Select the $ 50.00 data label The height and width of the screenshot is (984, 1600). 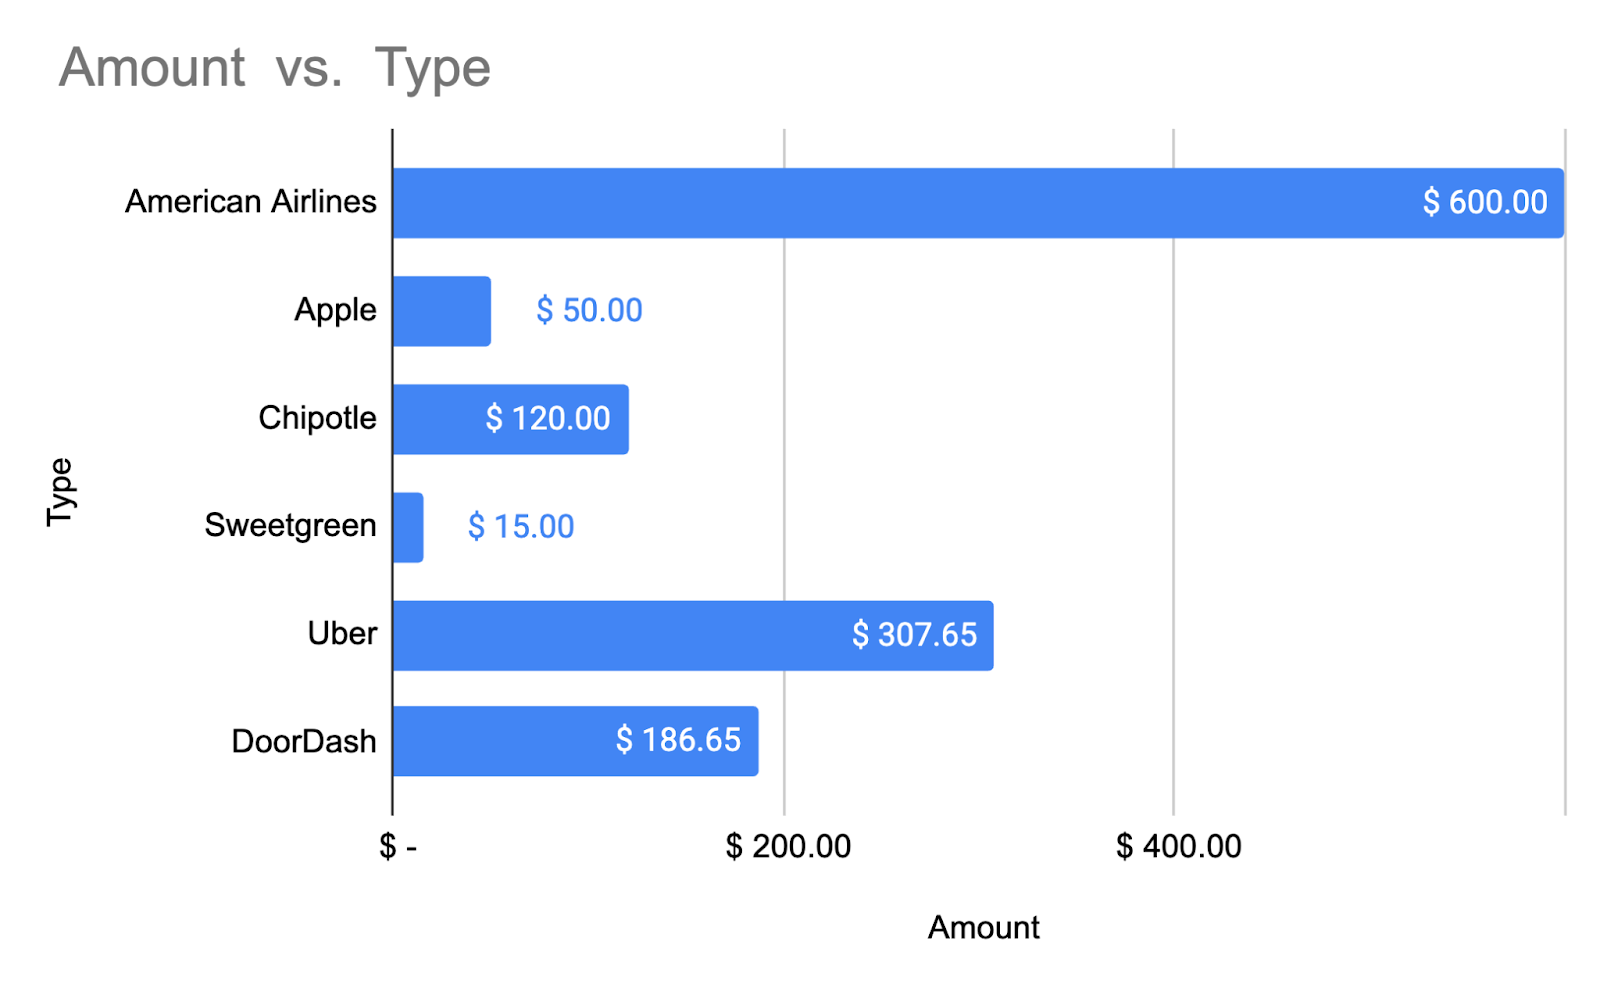589,310
